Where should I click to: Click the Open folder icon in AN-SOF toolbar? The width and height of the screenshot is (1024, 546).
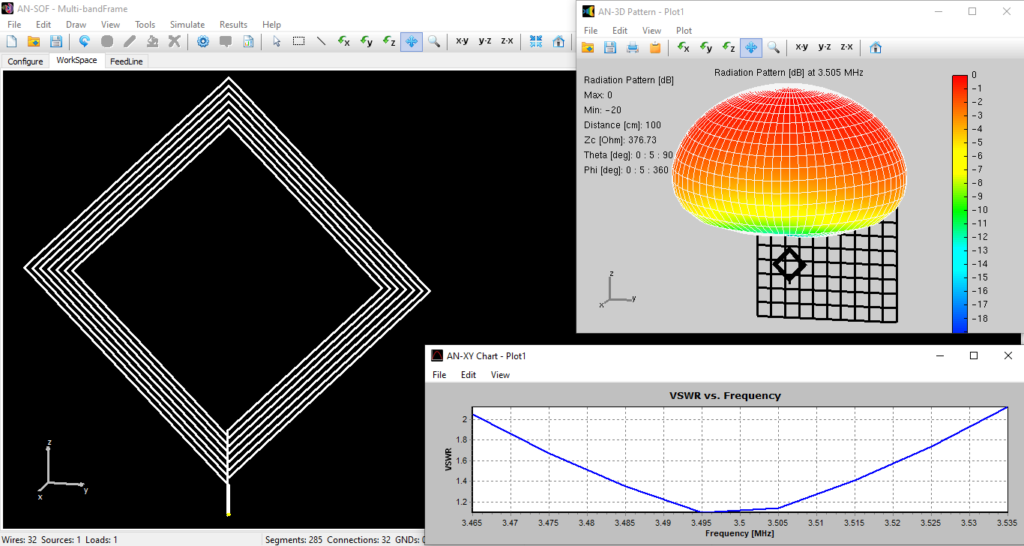(x=33, y=41)
